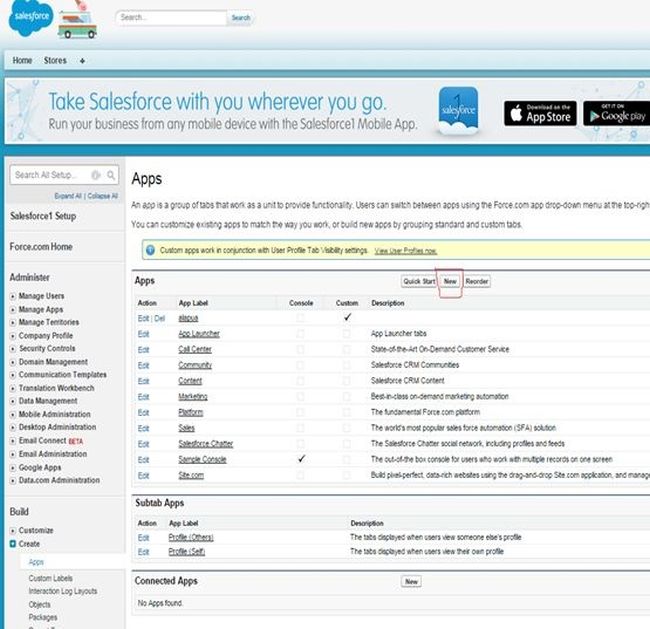
Task: Click the Reorder button
Action: [477, 281]
